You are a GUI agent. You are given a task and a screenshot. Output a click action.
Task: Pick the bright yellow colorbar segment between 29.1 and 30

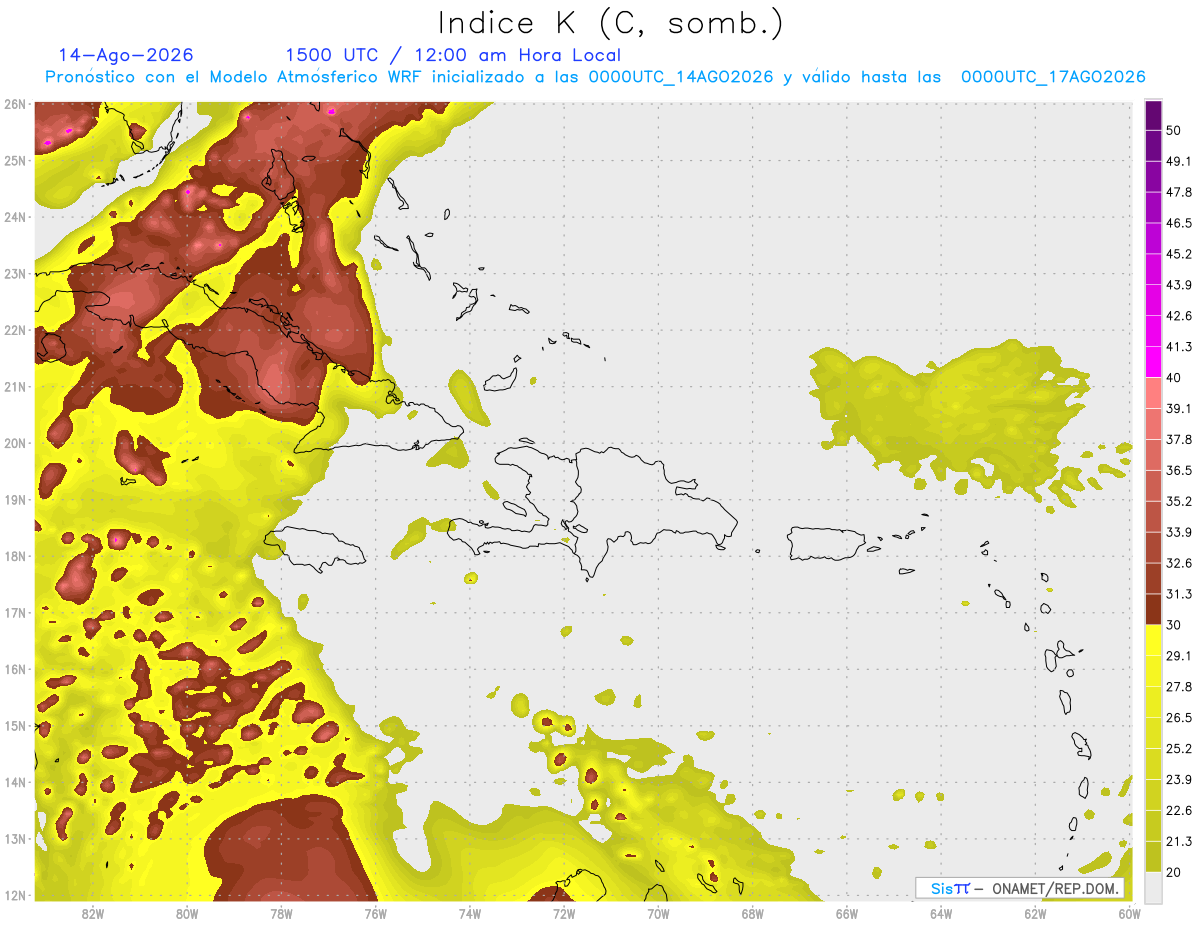click(x=1153, y=640)
